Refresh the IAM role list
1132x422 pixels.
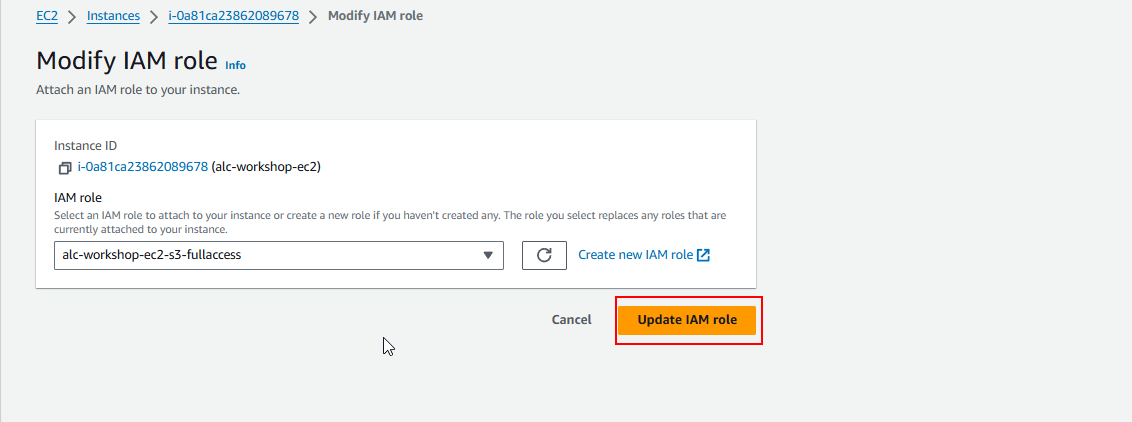[544, 255]
